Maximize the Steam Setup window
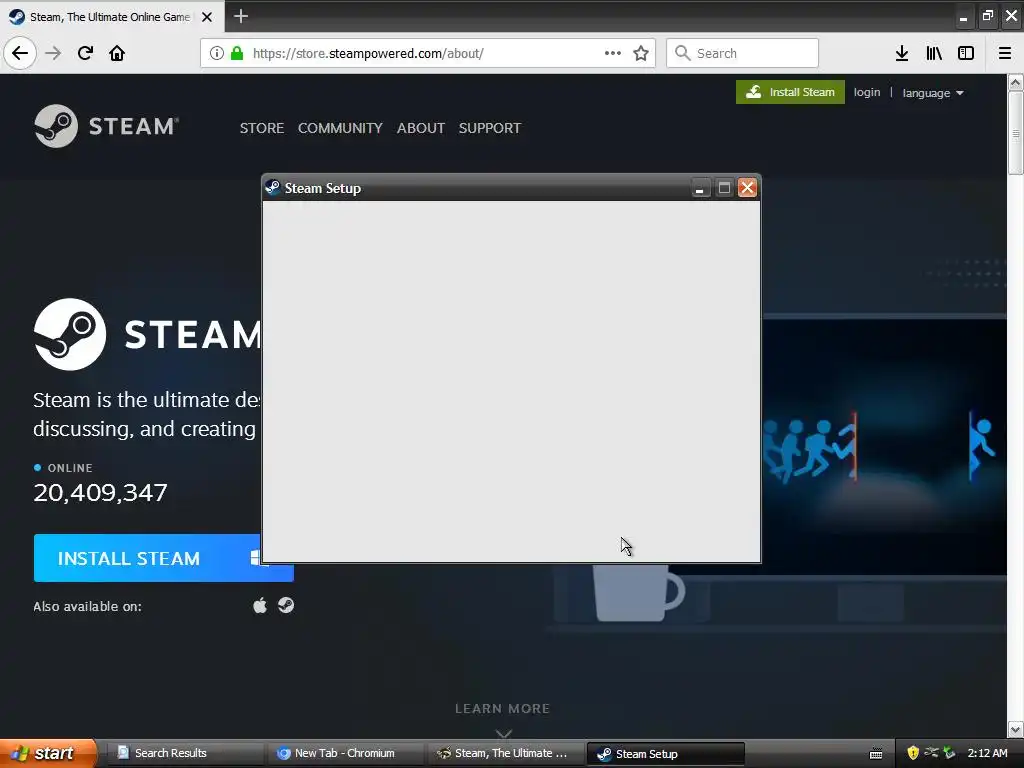The height and width of the screenshot is (768, 1024). click(x=724, y=188)
